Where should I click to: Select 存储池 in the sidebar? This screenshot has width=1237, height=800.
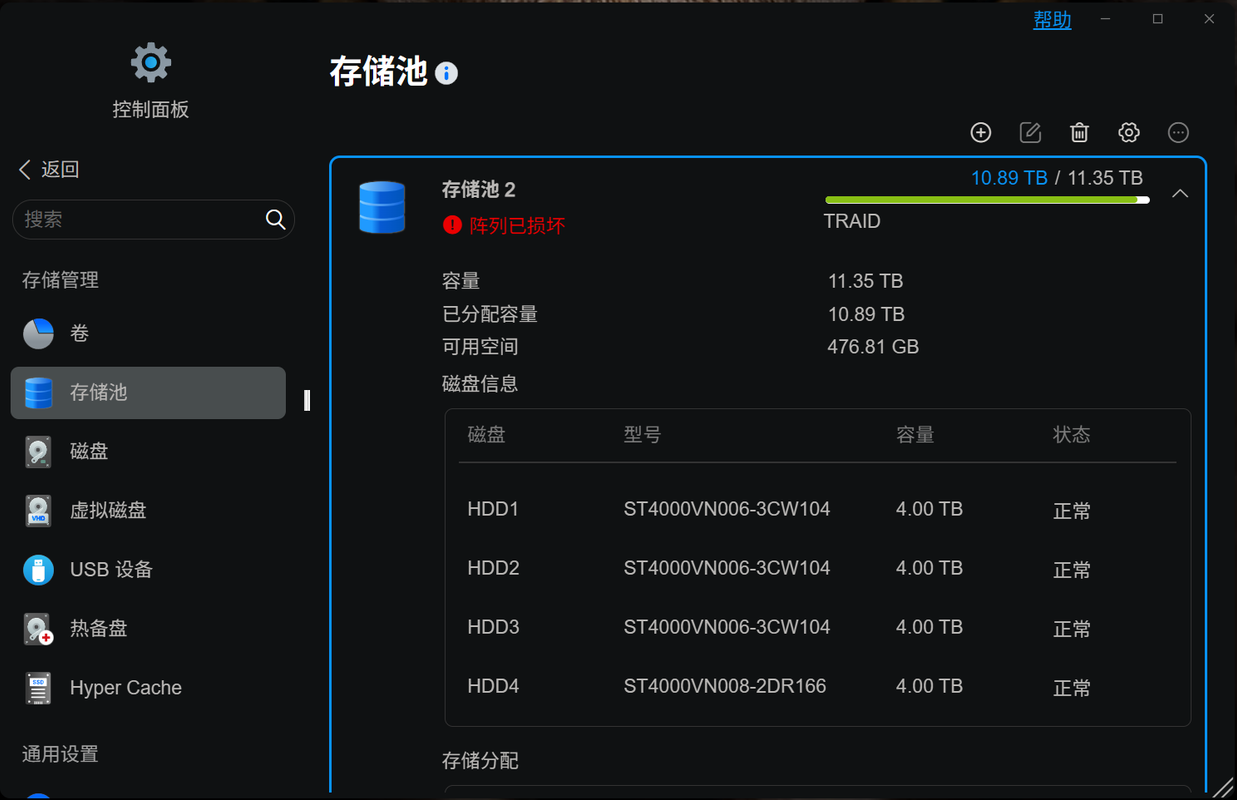point(148,392)
